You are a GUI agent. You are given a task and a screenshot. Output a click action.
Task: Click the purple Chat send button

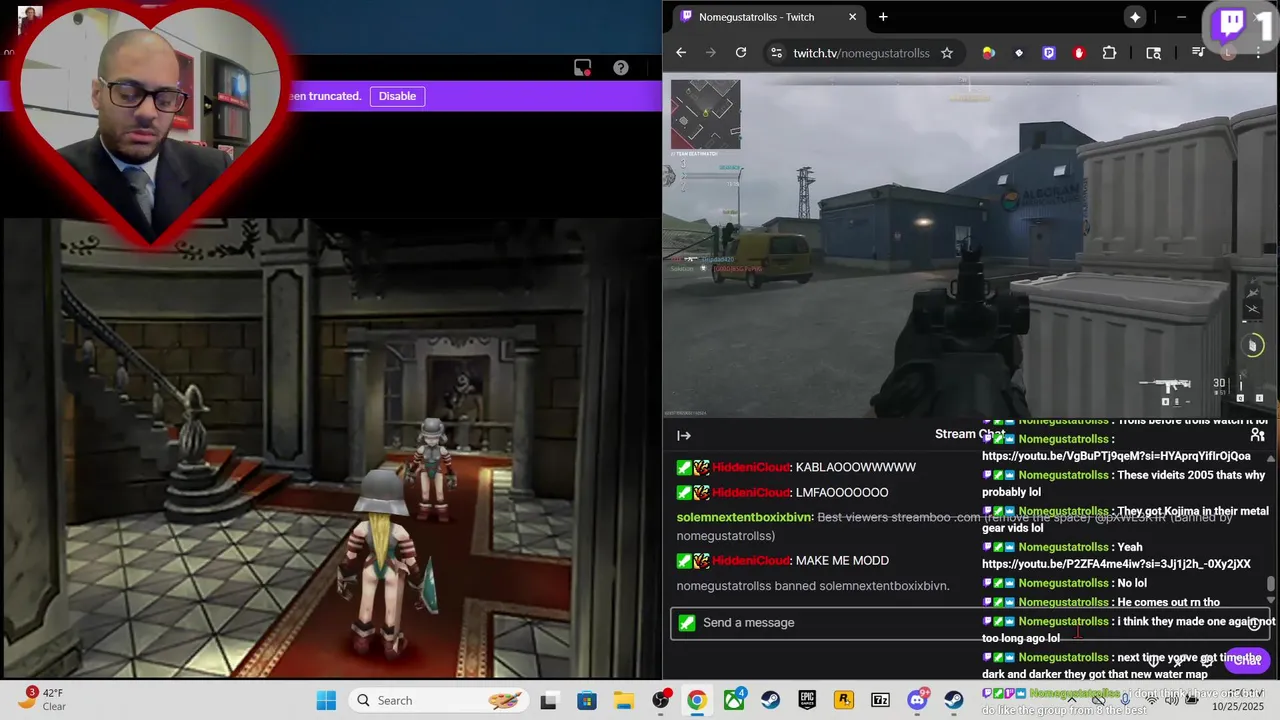(1246, 659)
